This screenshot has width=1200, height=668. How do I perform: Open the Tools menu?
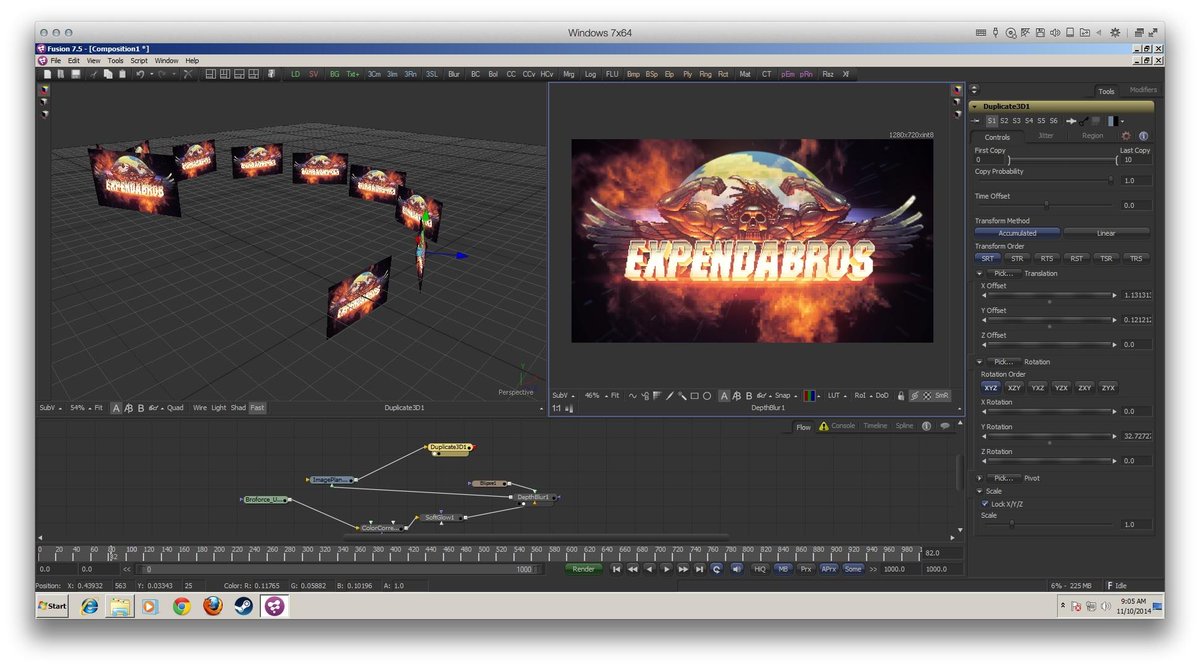tap(116, 61)
